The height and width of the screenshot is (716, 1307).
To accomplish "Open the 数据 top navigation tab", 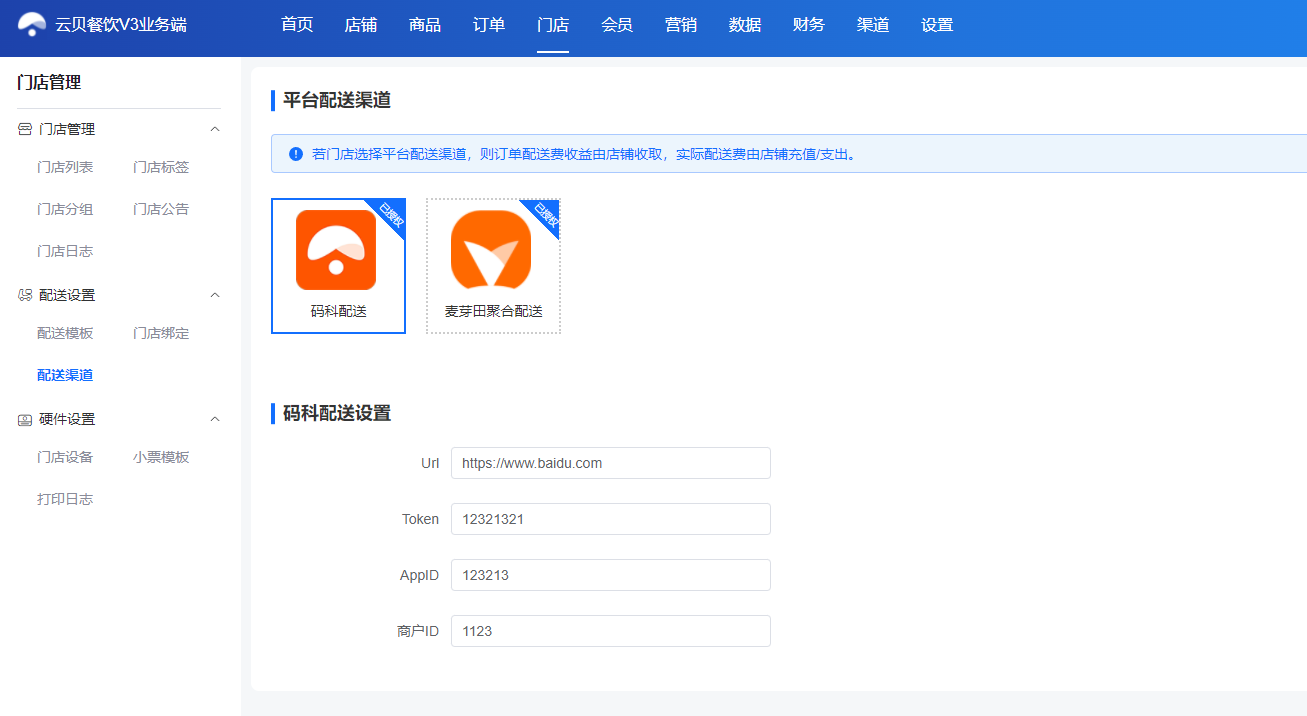I will [x=745, y=25].
